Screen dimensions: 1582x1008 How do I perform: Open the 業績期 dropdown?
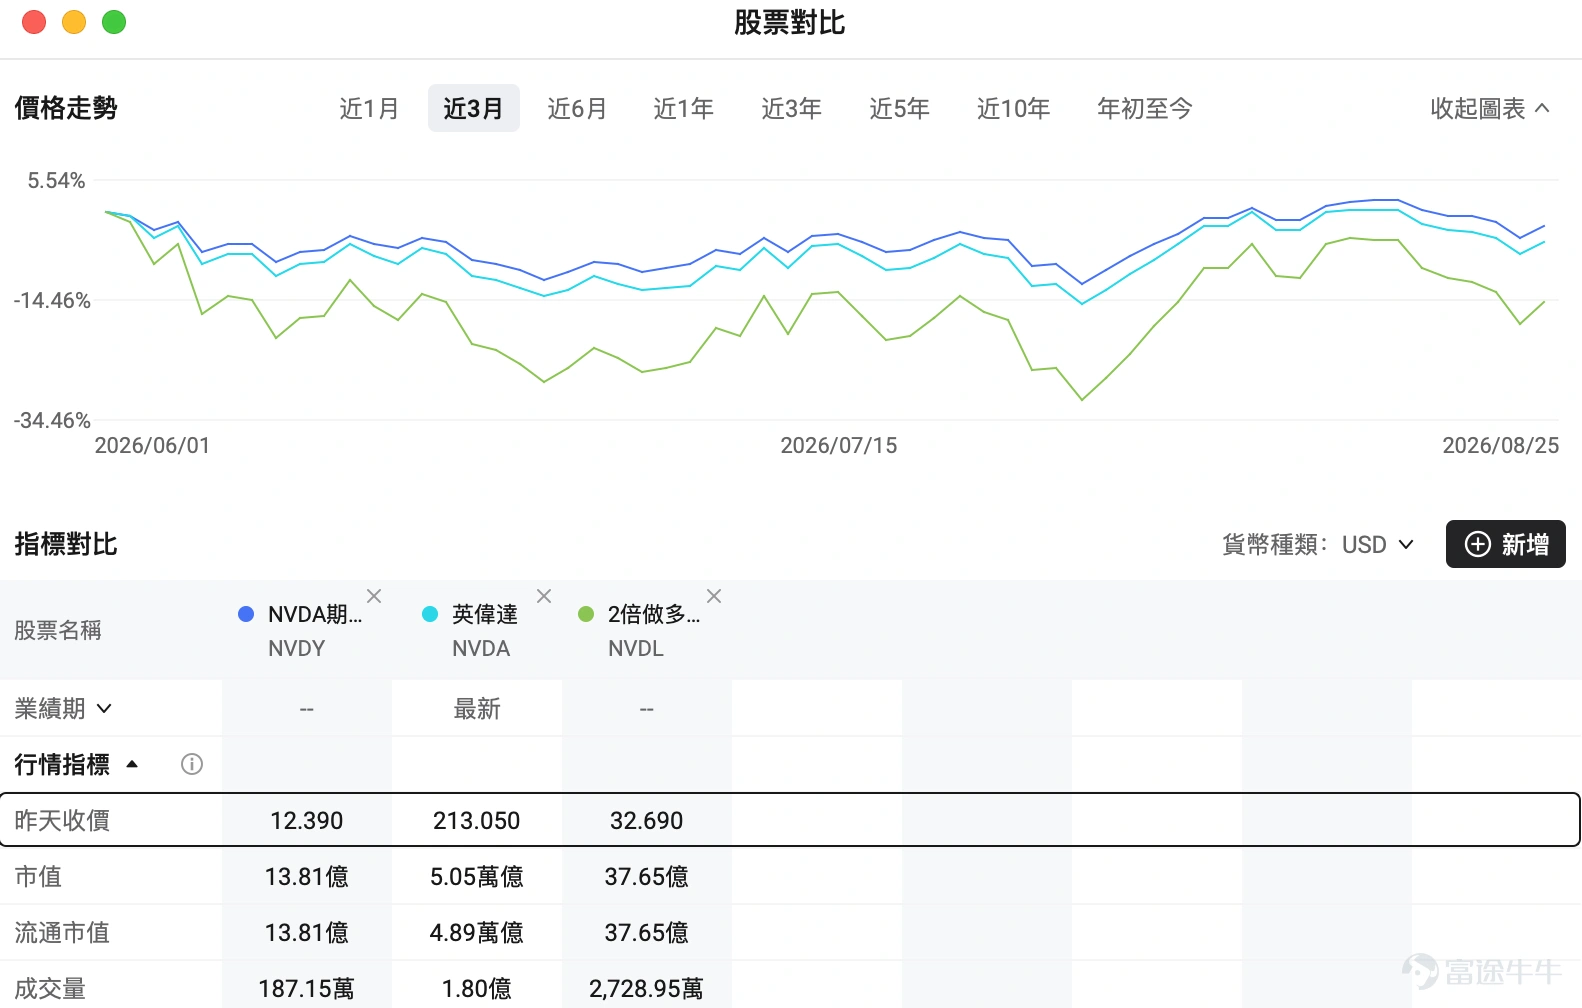pyautogui.click(x=63, y=709)
